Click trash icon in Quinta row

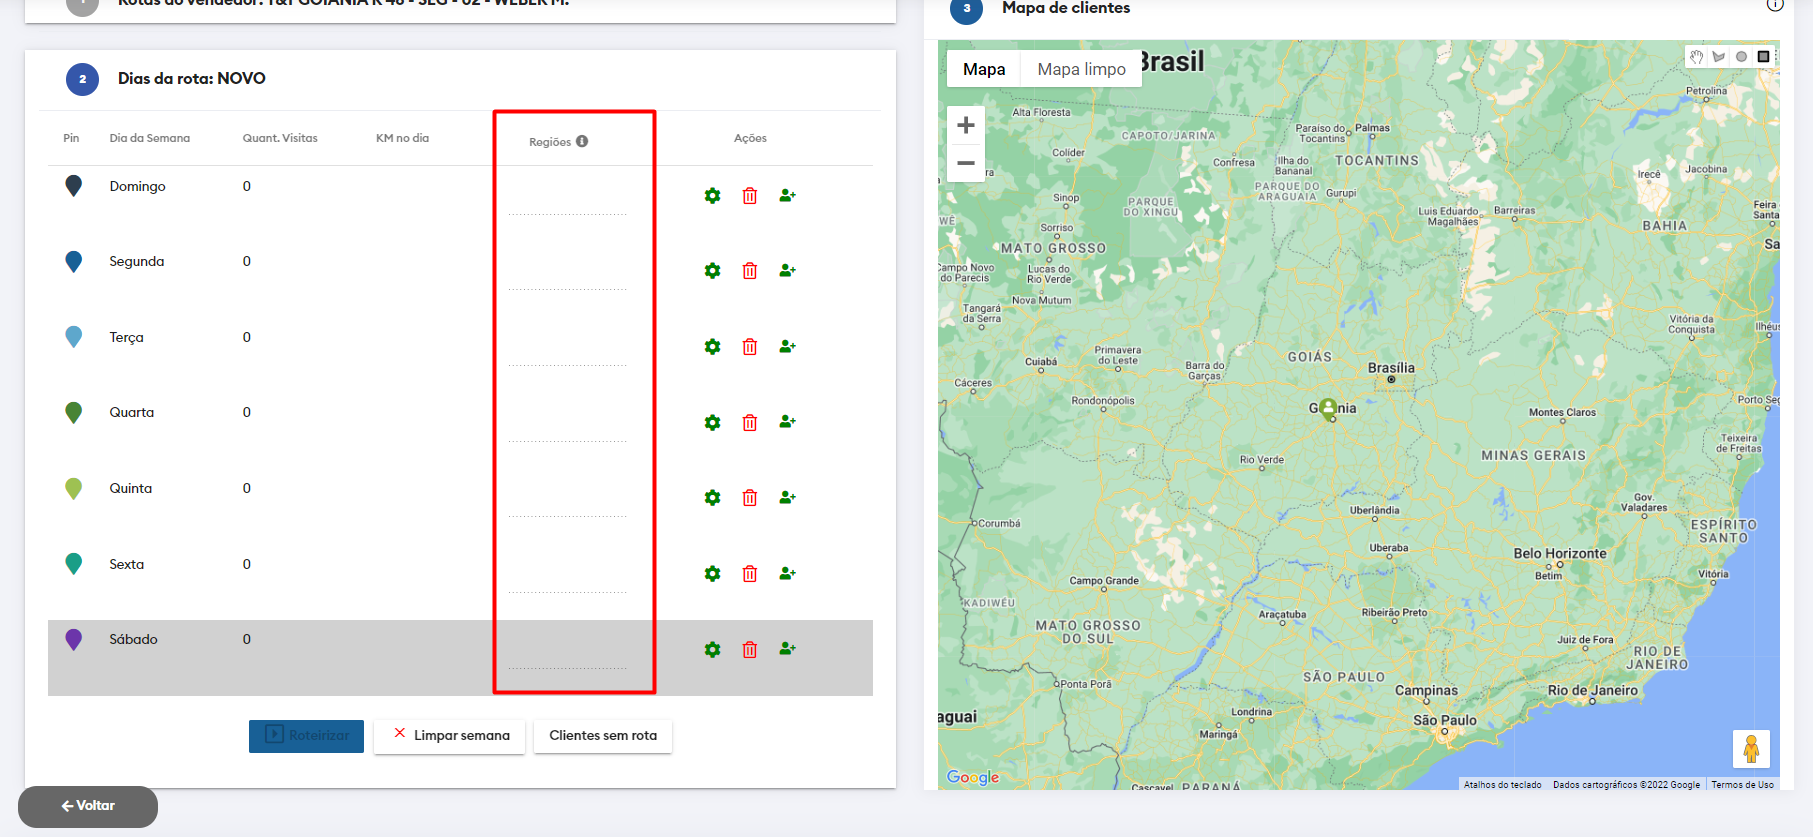(750, 498)
